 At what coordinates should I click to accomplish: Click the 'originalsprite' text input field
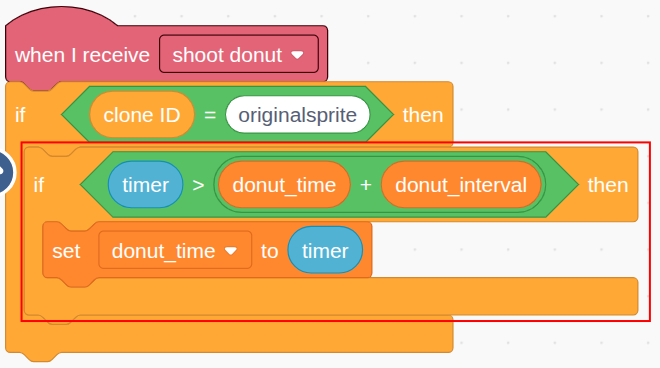coord(297,115)
